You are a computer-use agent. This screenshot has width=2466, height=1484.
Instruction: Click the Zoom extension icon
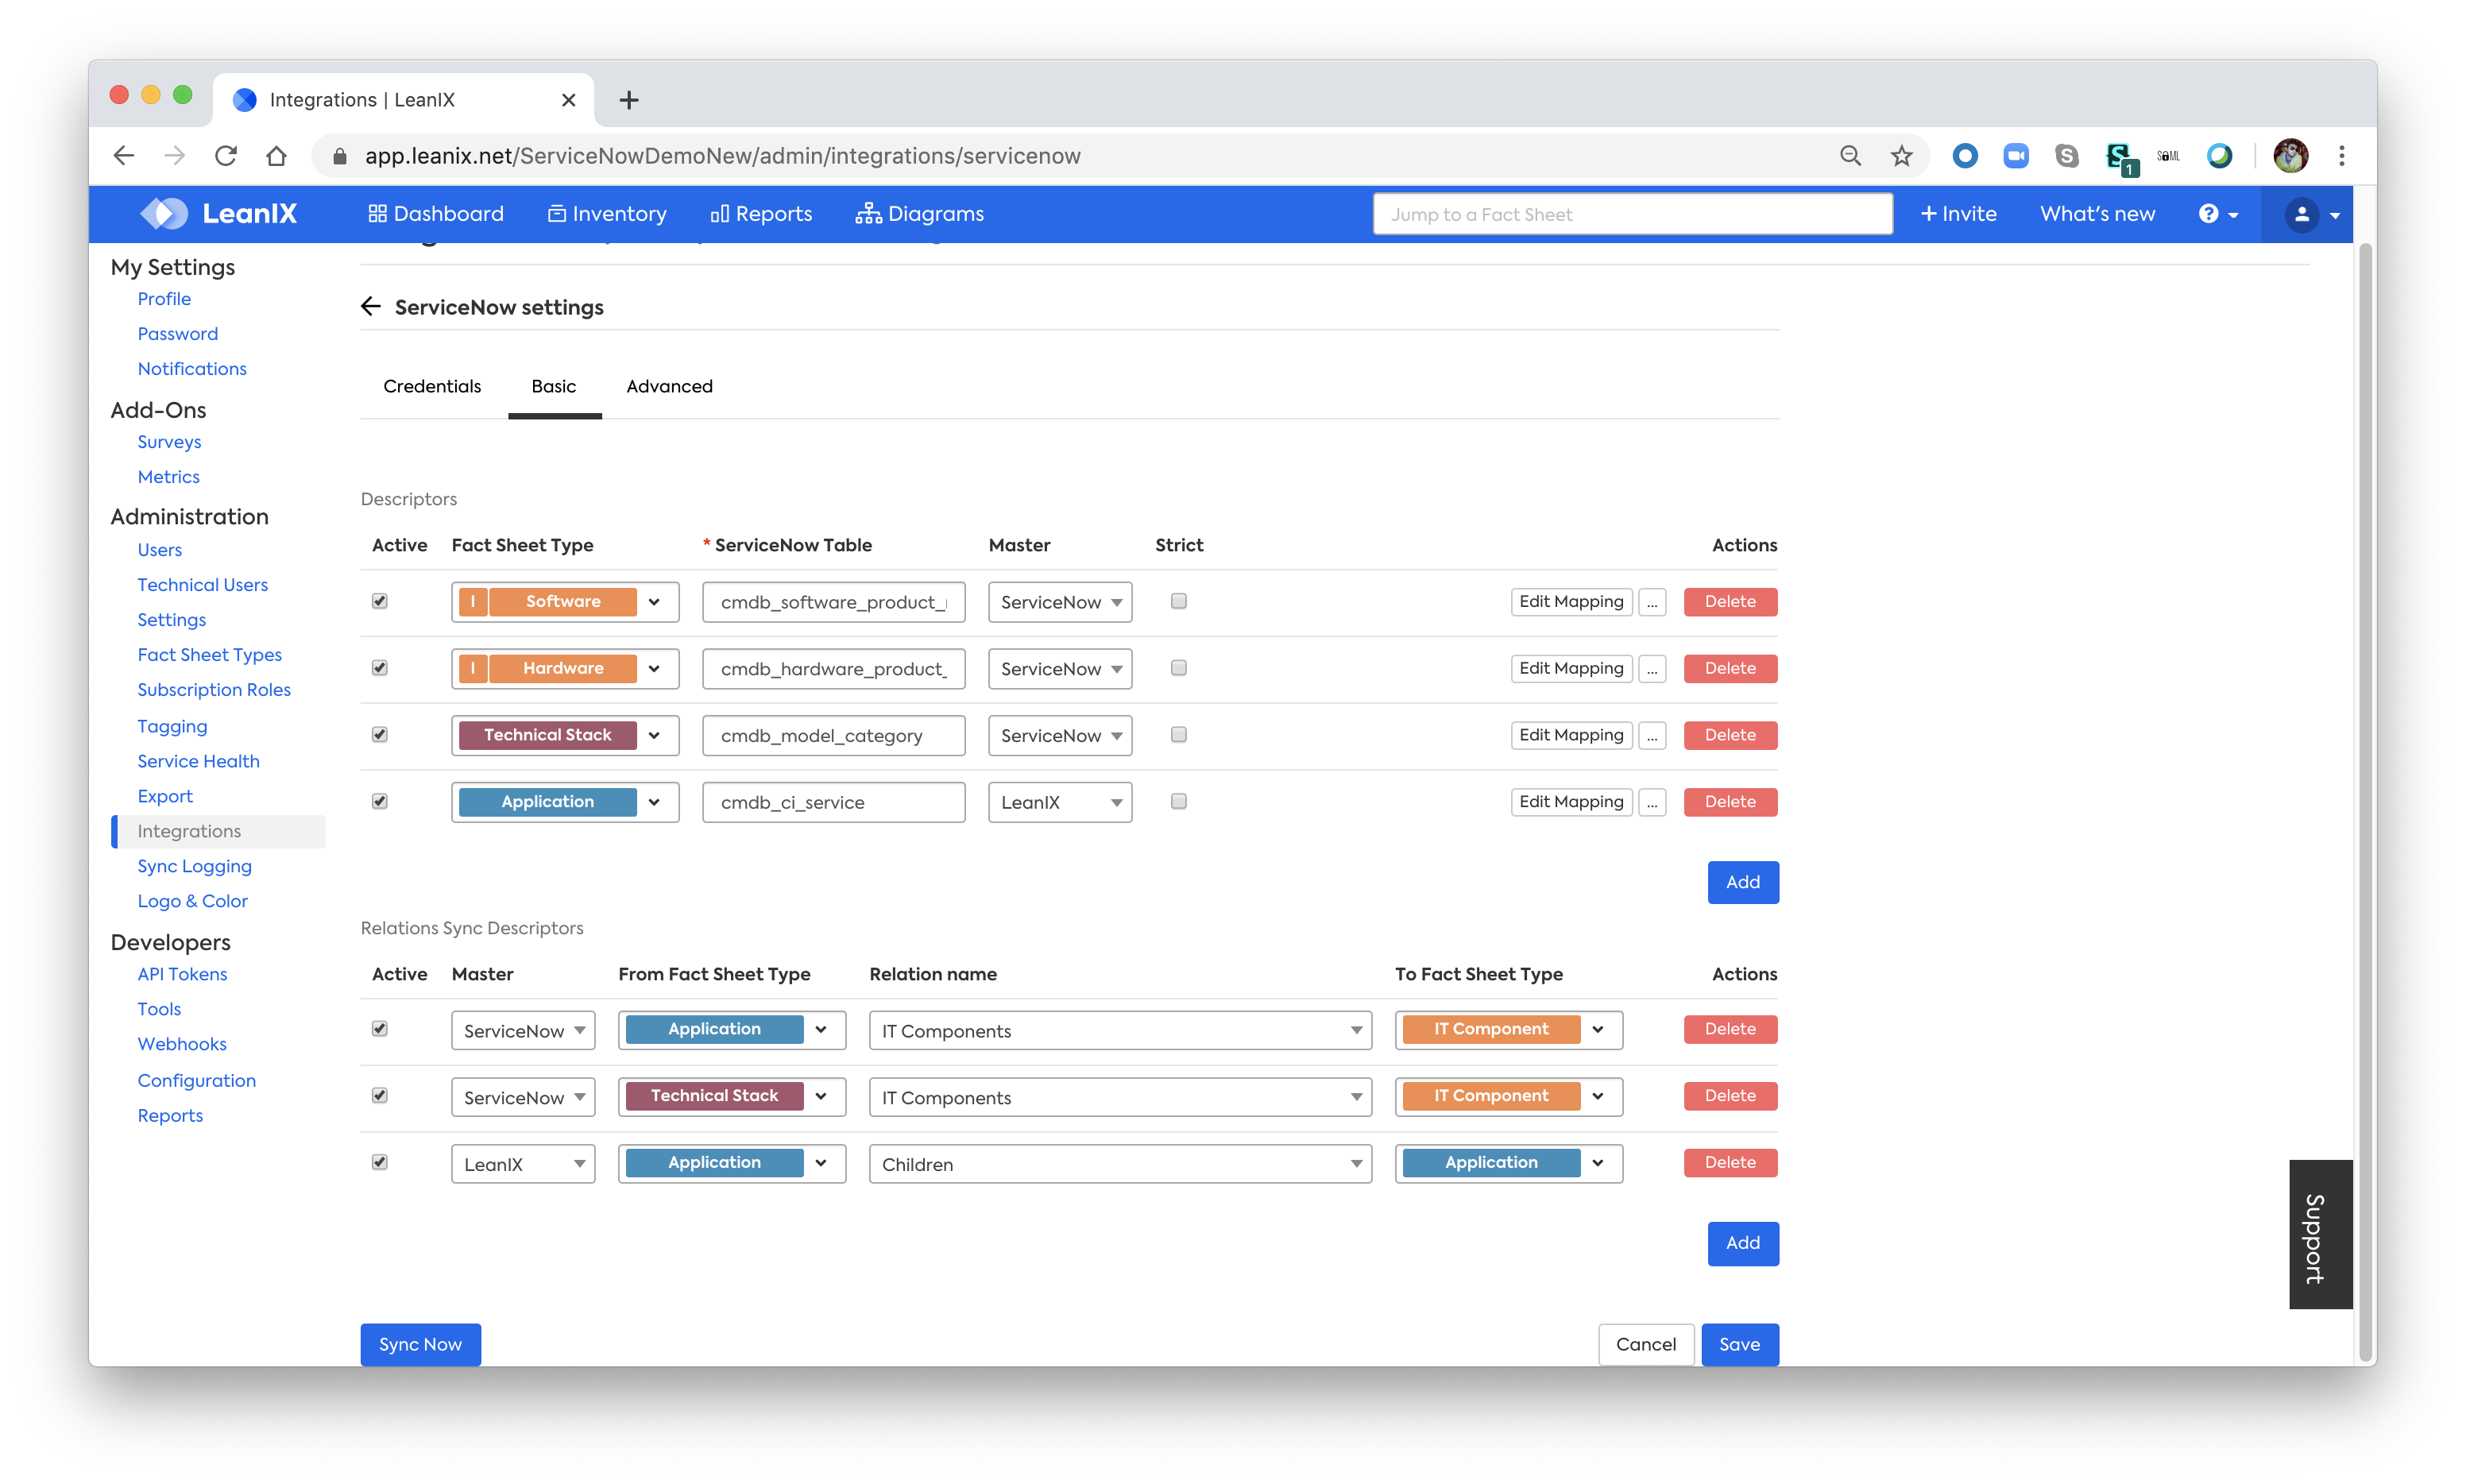click(2015, 156)
